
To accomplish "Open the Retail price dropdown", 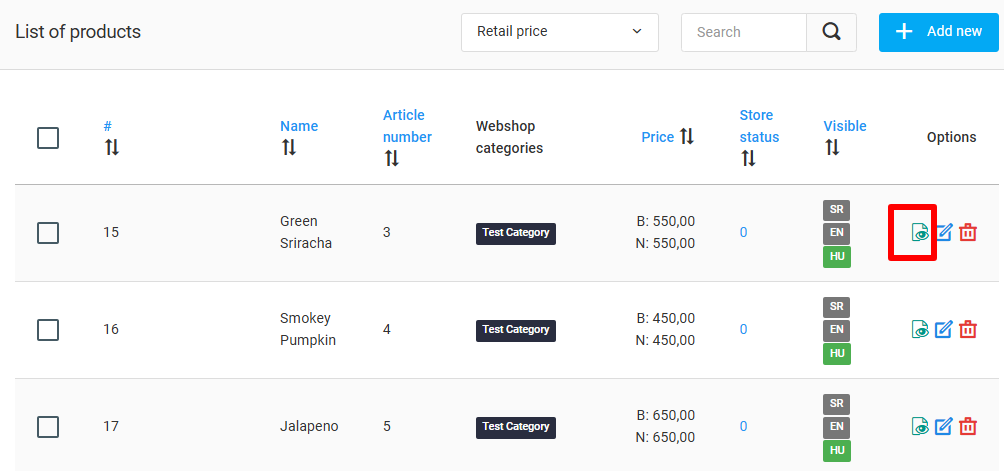I will 560,32.
